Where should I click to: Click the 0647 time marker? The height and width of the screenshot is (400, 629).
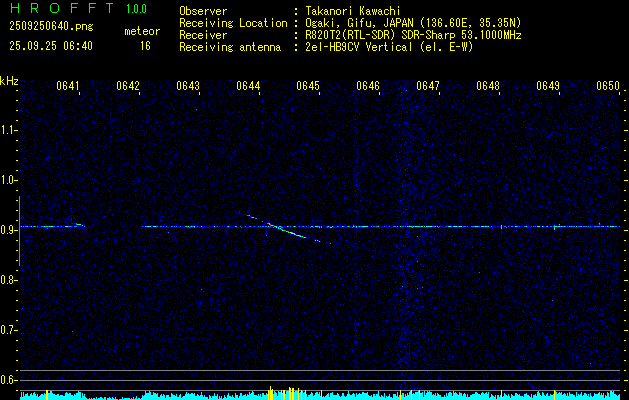click(428, 86)
